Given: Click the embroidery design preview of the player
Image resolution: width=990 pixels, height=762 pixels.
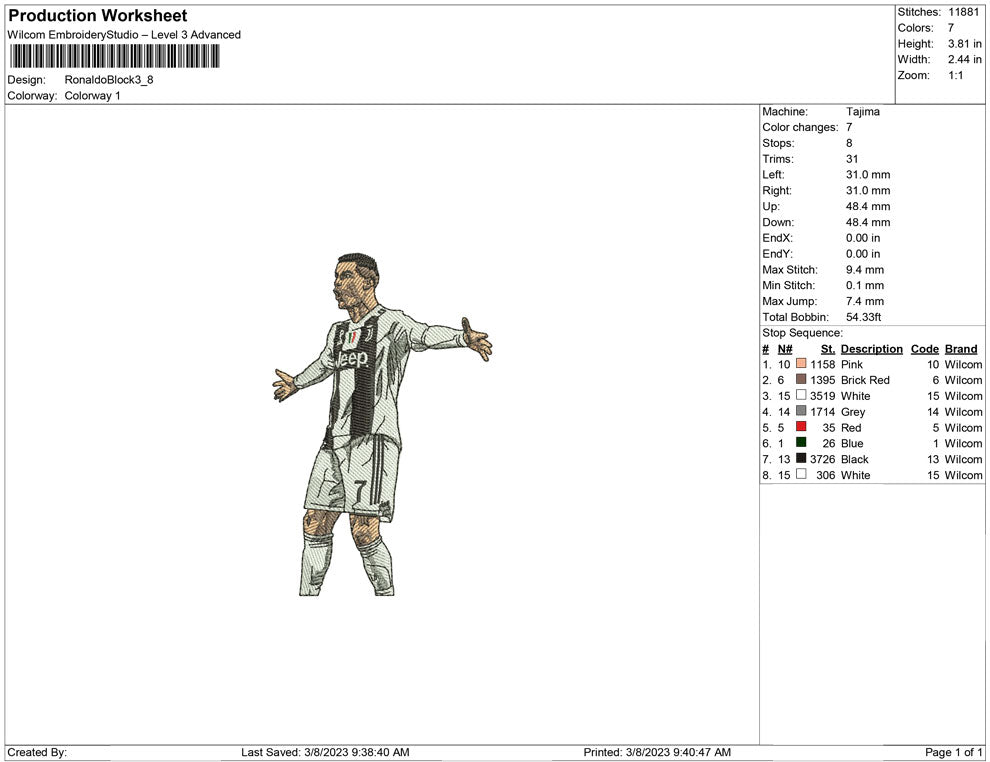Looking at the screenshot, I should (x=382, y=424).
